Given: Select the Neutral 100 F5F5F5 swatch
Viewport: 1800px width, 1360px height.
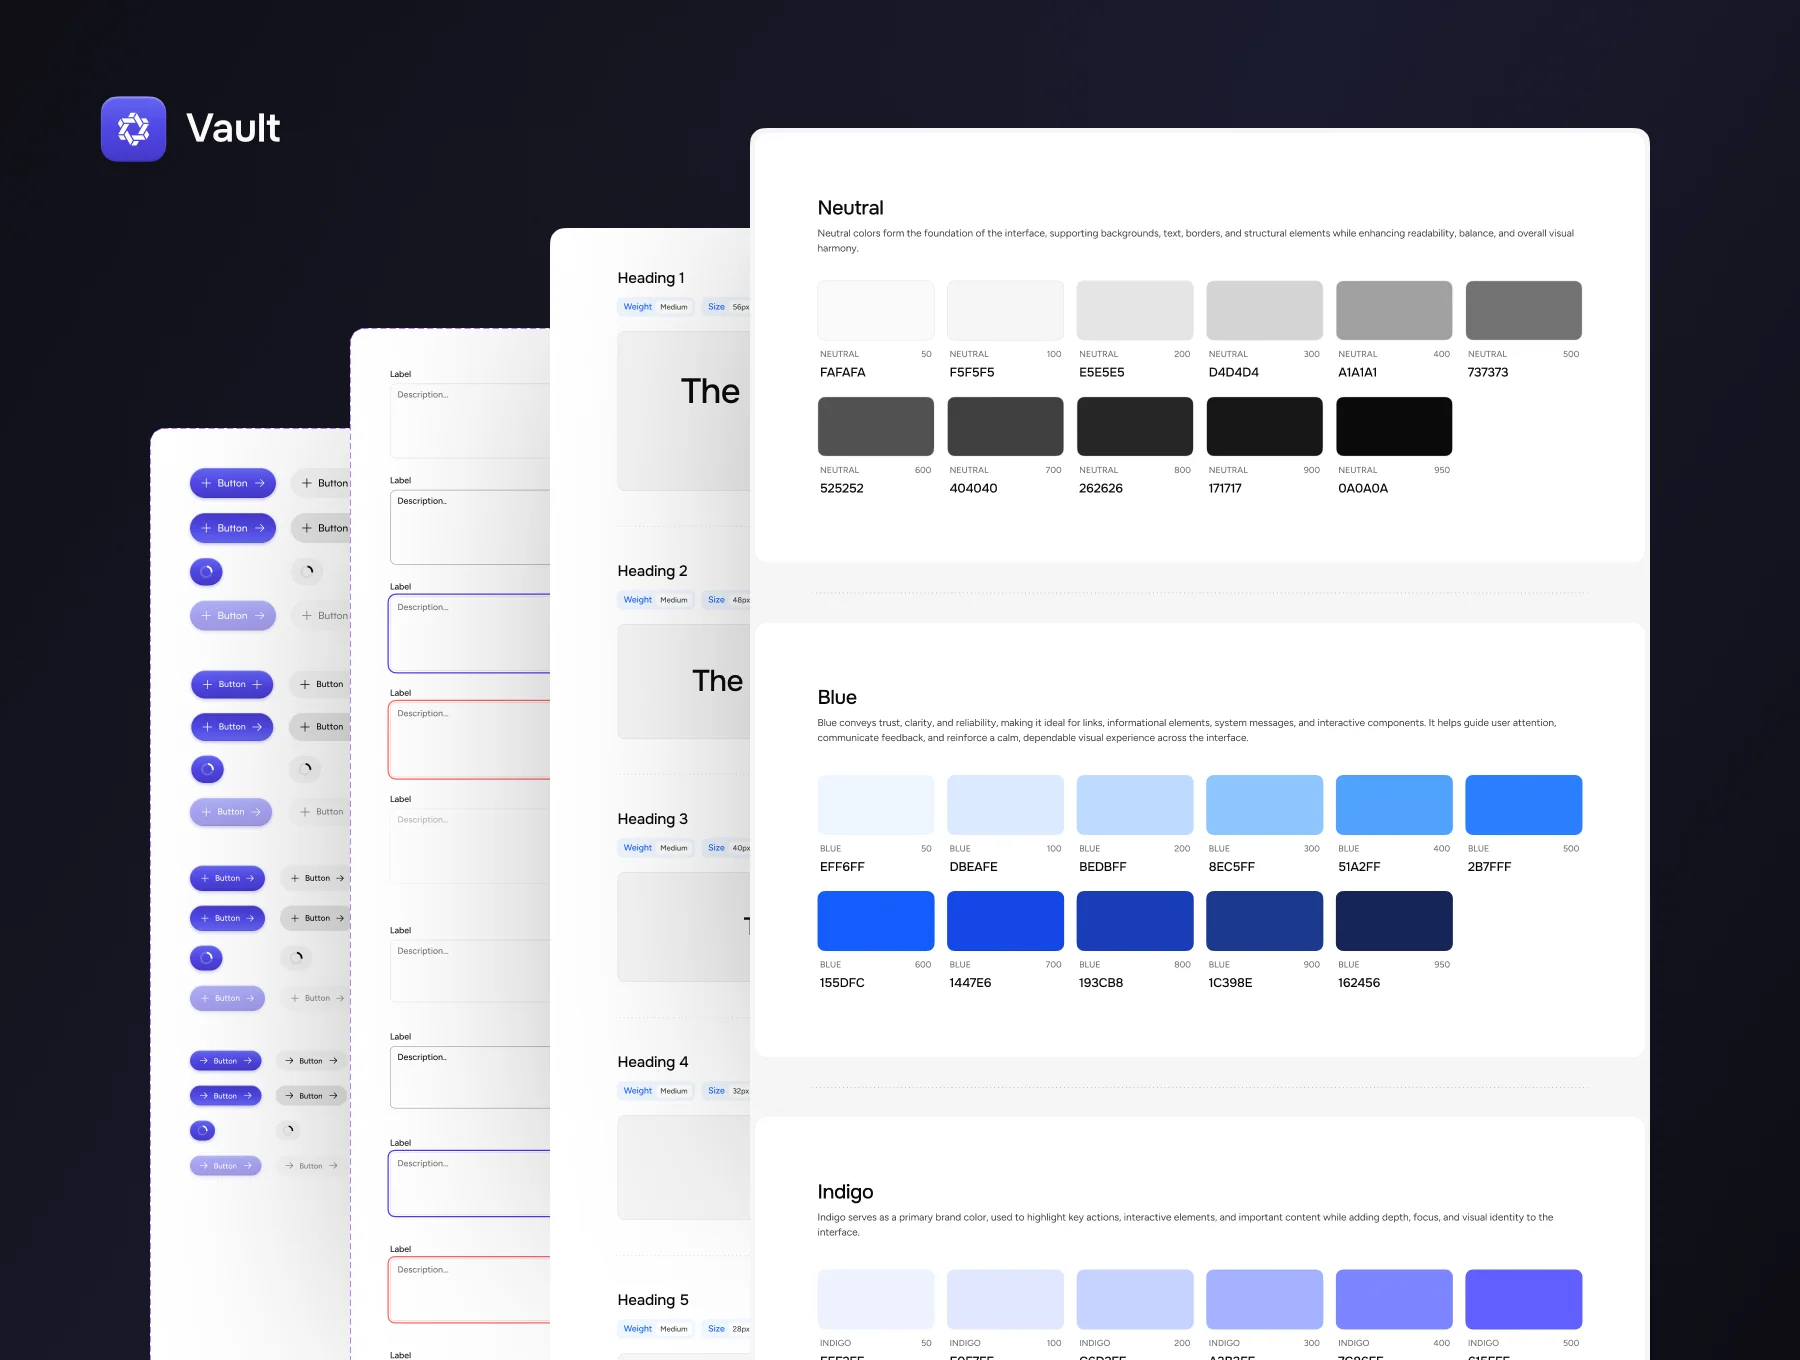Looking at the screenshot, I should click(x=1005, y=310).
